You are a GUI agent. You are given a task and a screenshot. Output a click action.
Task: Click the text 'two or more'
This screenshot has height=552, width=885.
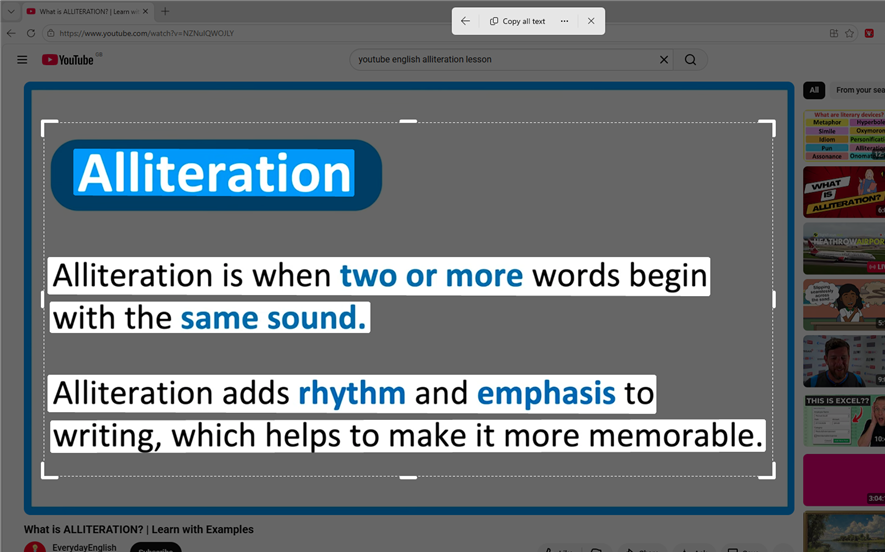431,275
